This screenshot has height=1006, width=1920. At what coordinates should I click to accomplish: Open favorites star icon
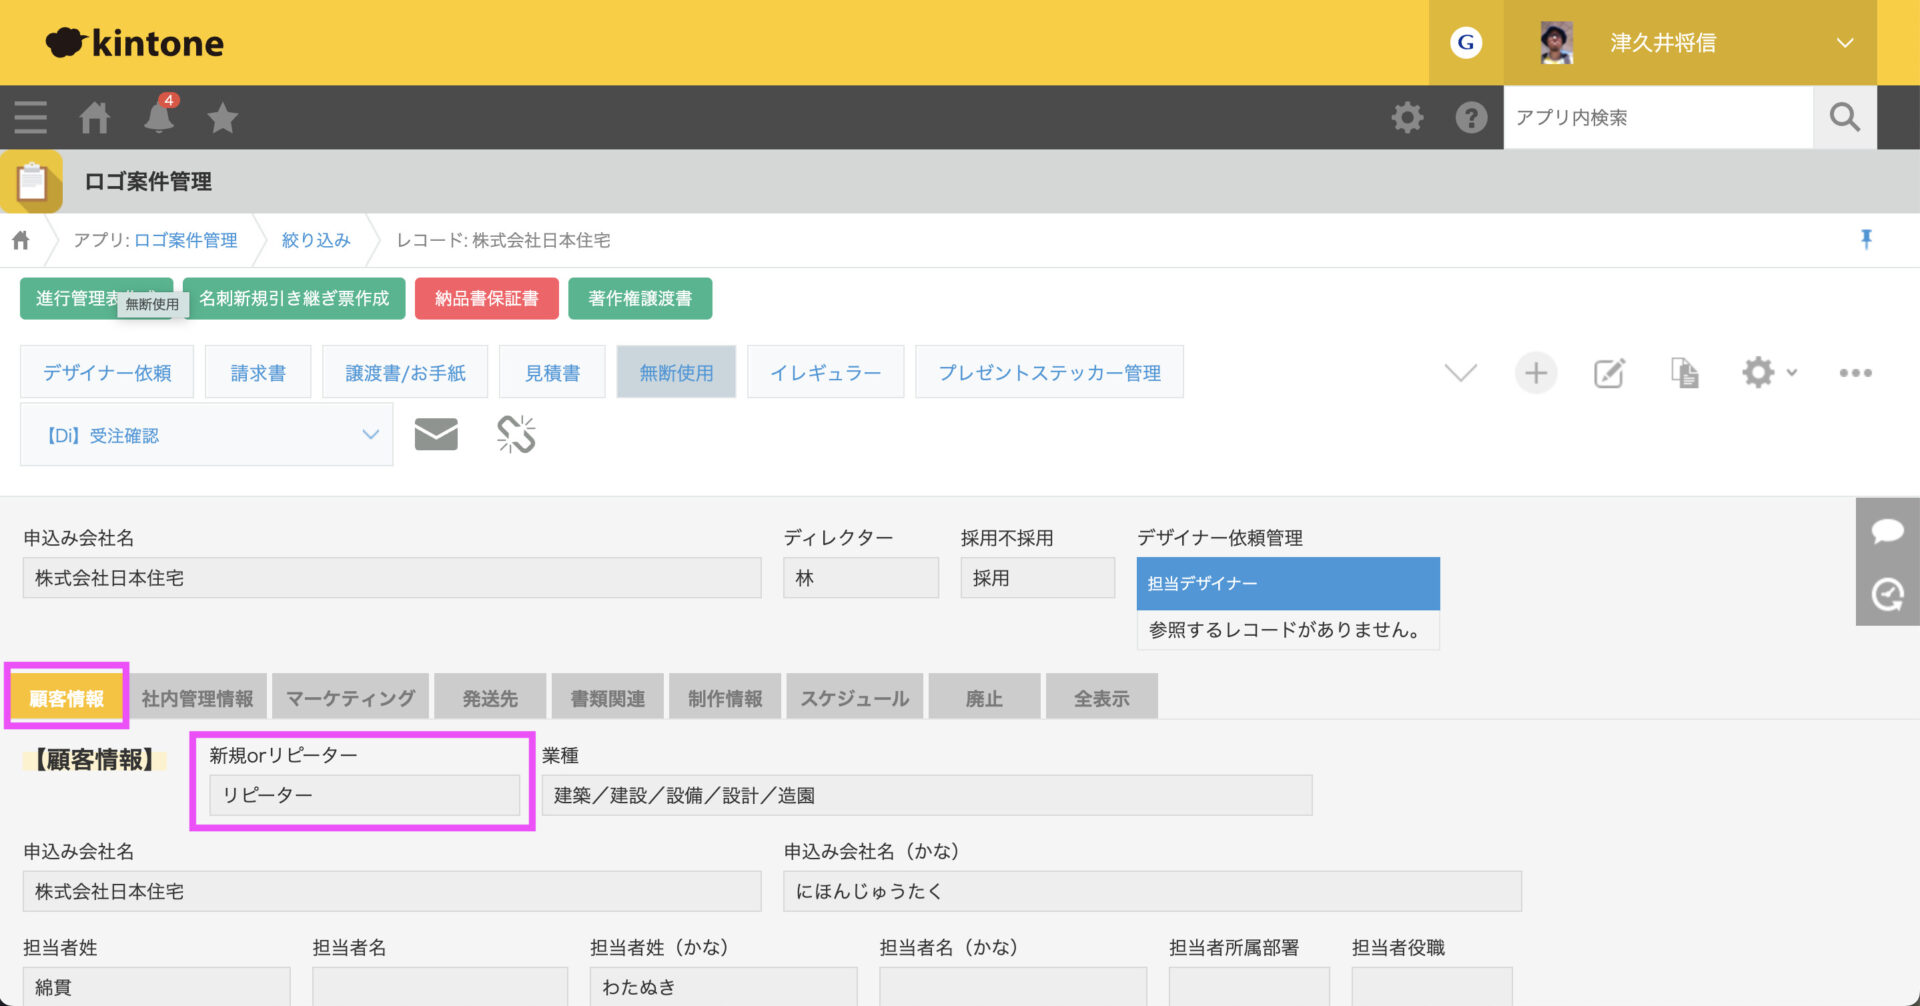tap(222, 118)
